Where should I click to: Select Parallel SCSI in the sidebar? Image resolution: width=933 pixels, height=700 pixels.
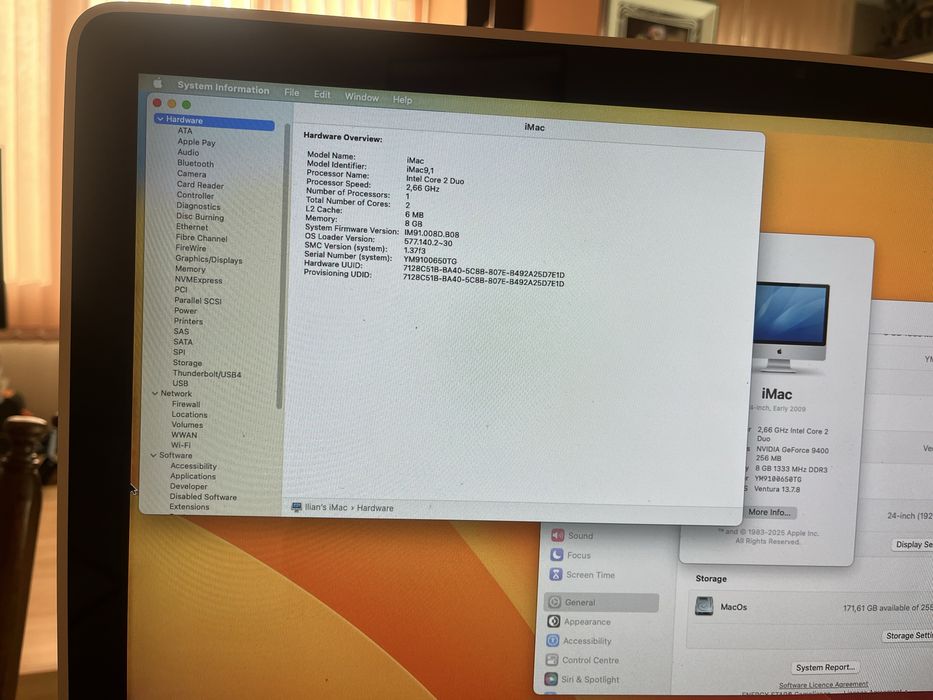point(198,301)
